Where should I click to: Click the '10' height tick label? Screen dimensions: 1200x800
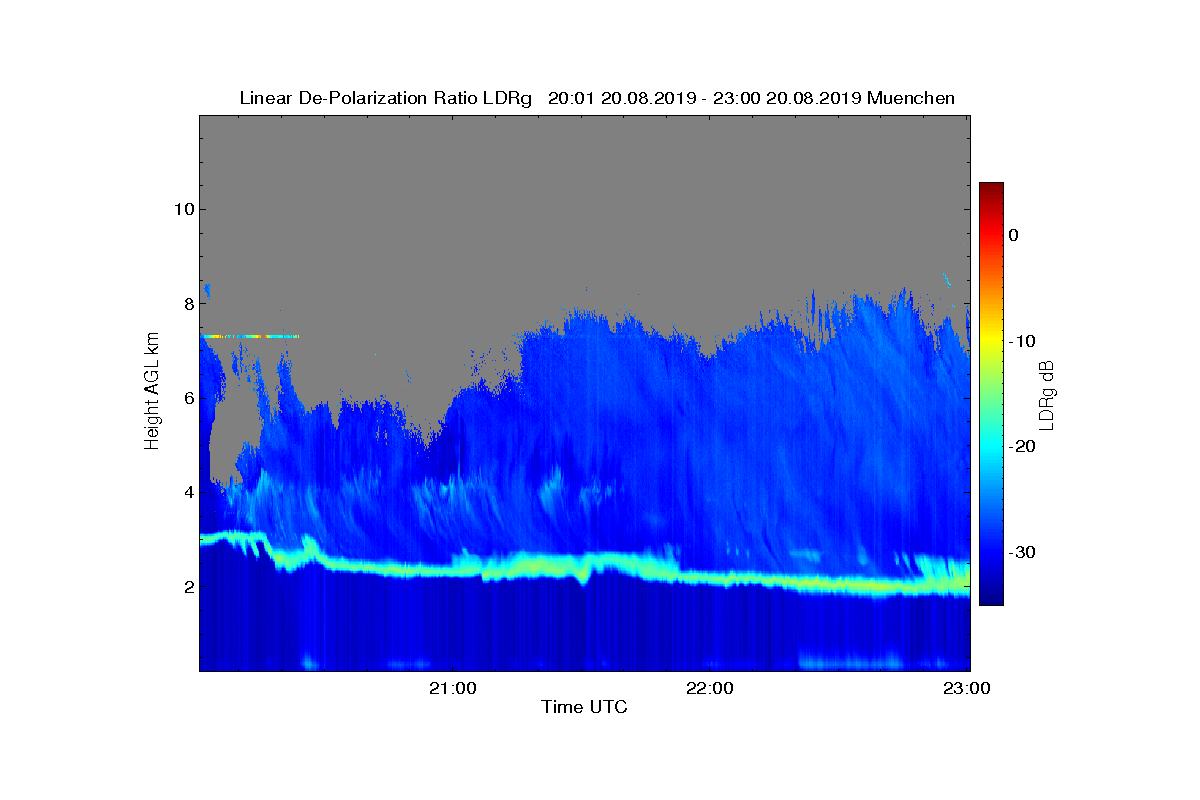[x=183, y=209]
